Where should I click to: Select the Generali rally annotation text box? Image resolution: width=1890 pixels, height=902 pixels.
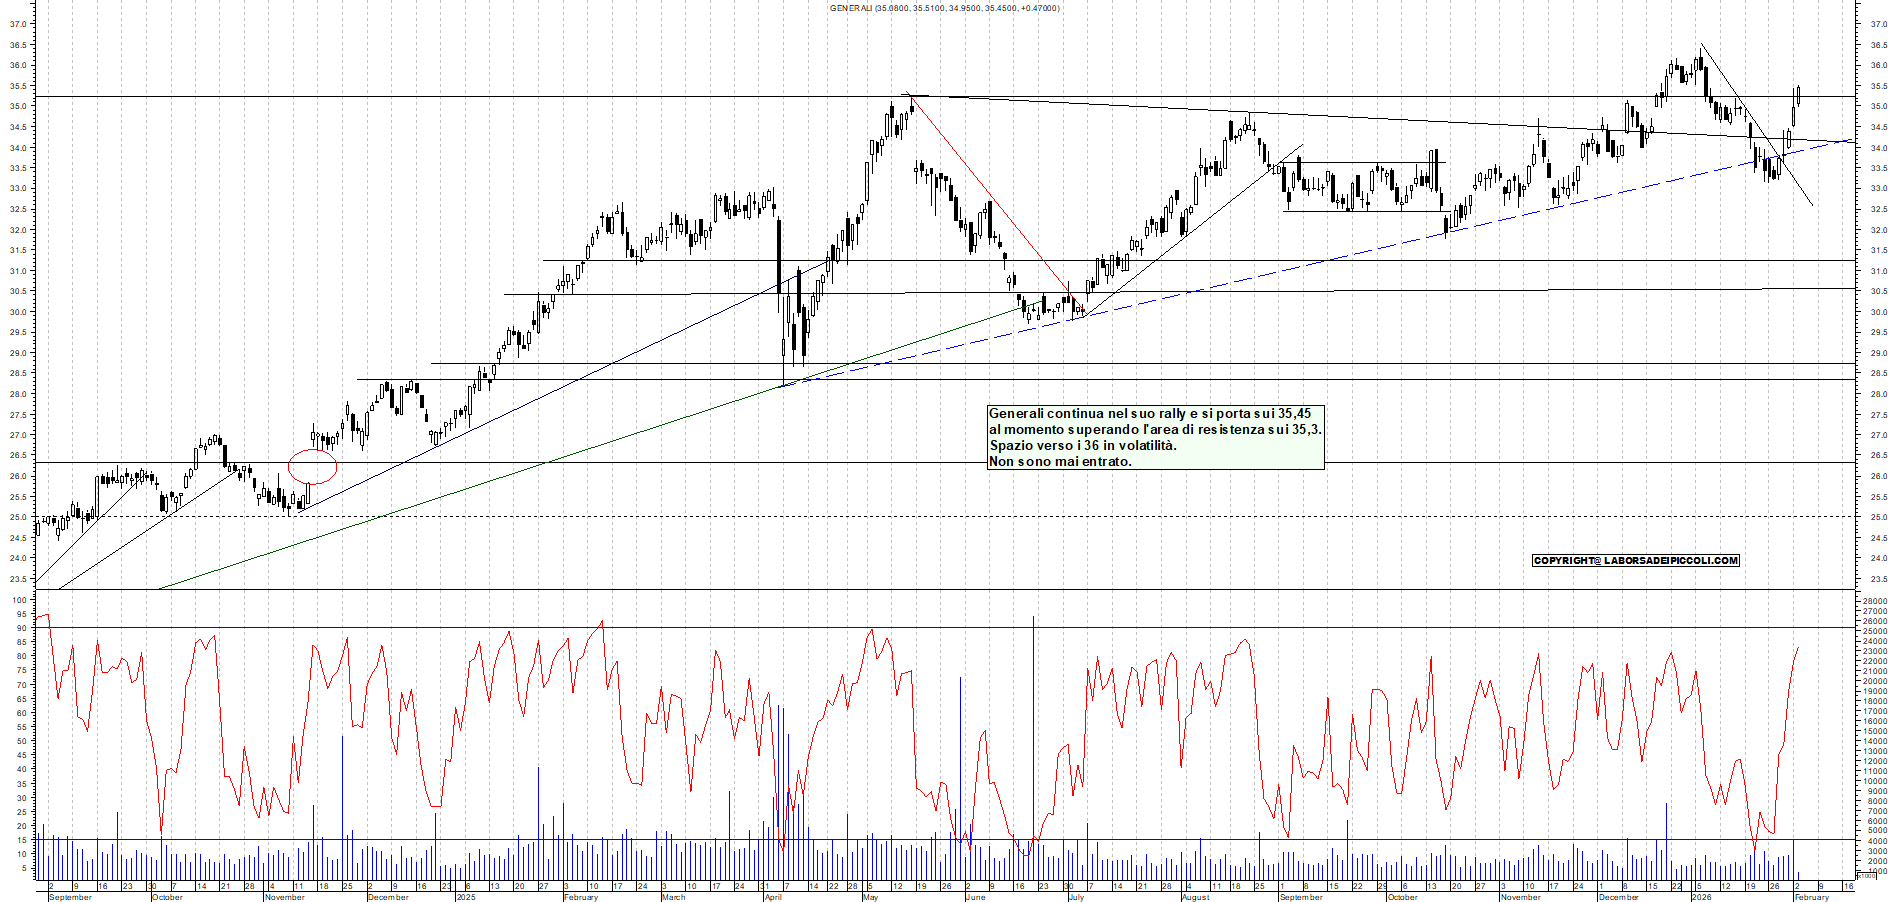click(1155, 437)
